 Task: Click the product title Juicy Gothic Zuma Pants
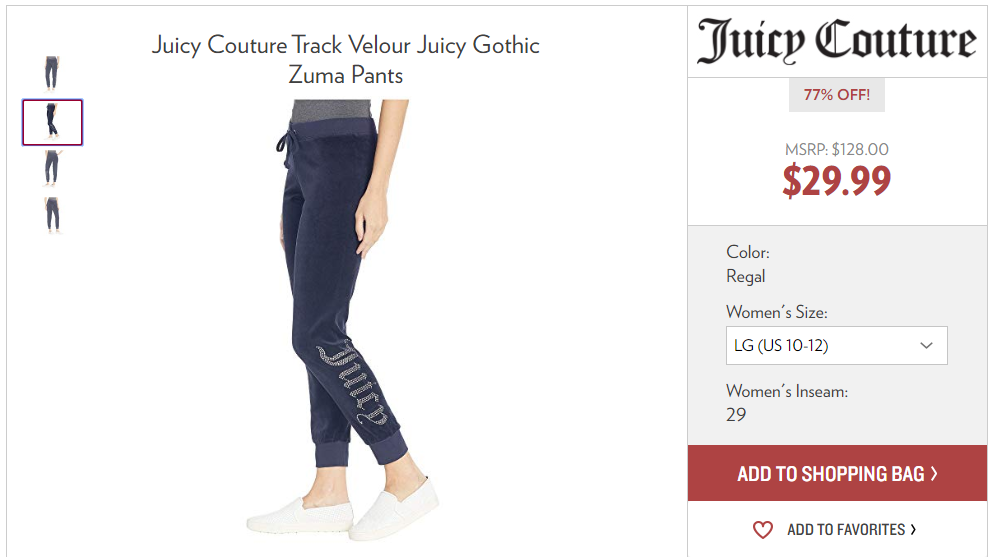[346, 59]
